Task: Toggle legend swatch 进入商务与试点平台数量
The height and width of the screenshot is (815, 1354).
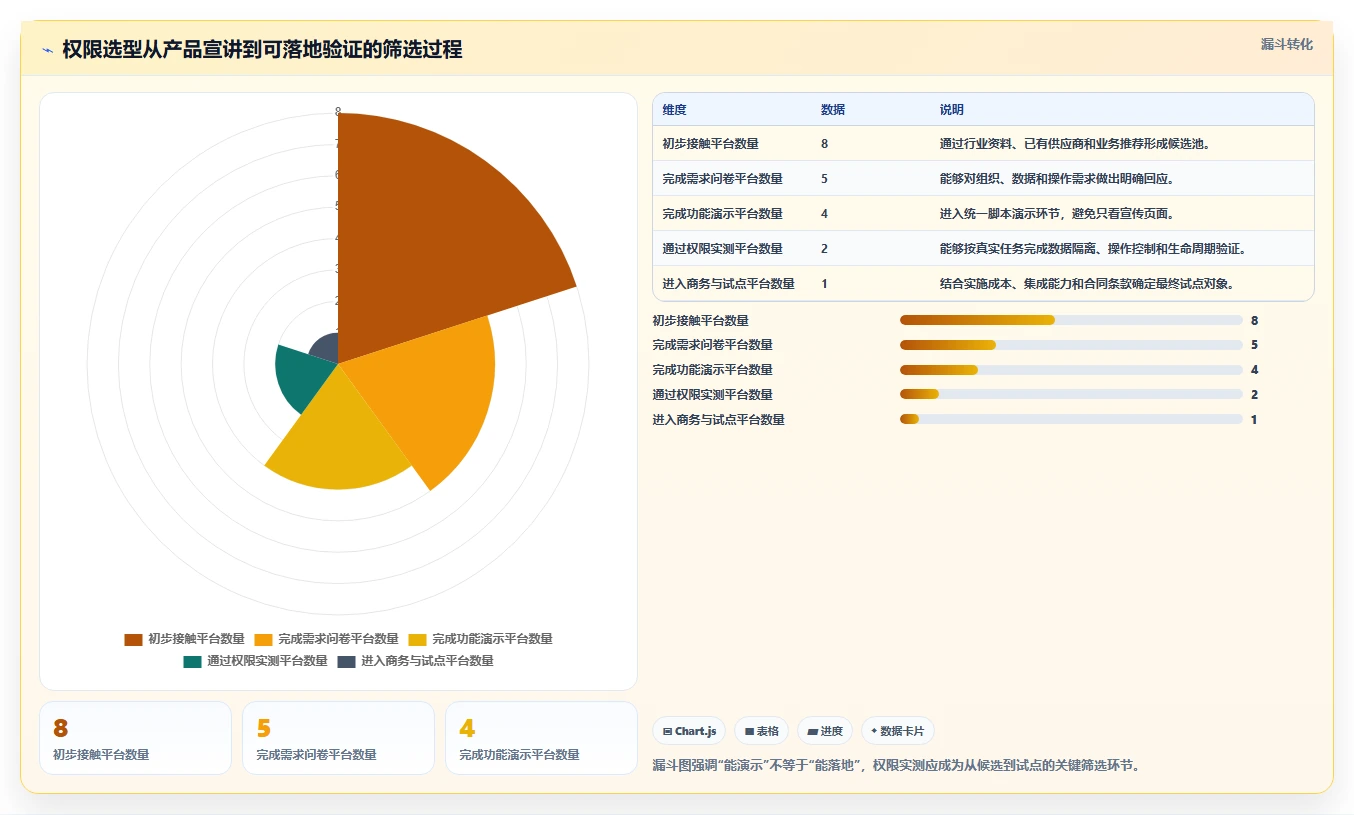Action: coord(346,661)
